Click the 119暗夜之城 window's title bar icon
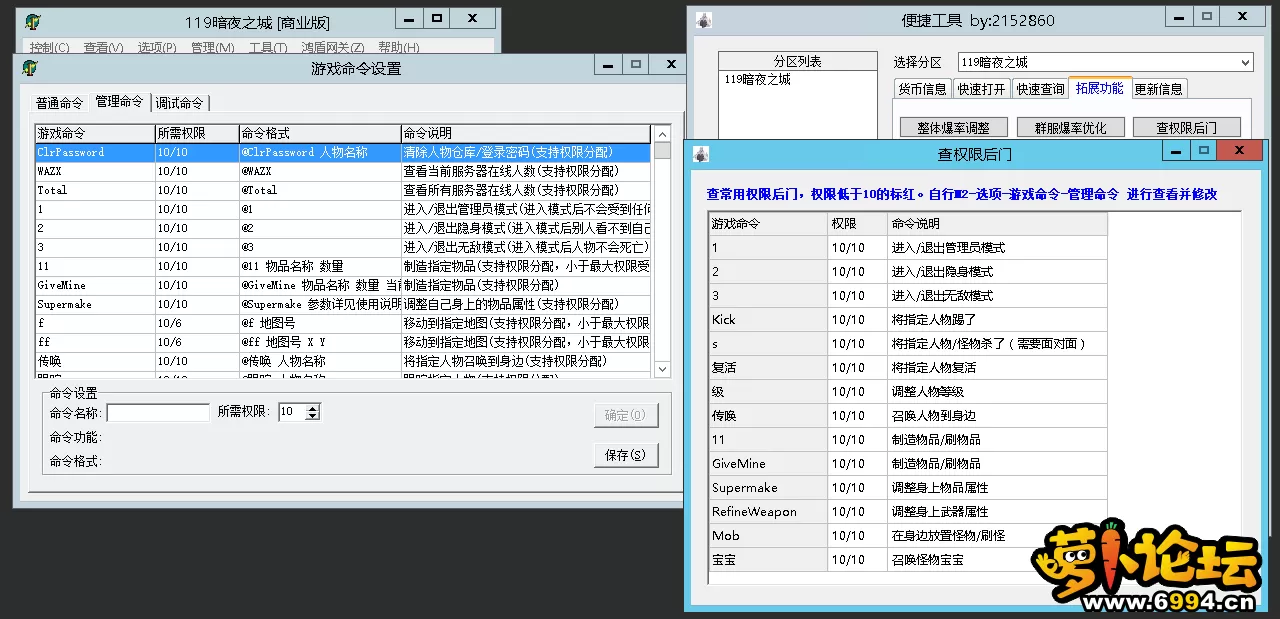1280x619 pixels. 31,21
